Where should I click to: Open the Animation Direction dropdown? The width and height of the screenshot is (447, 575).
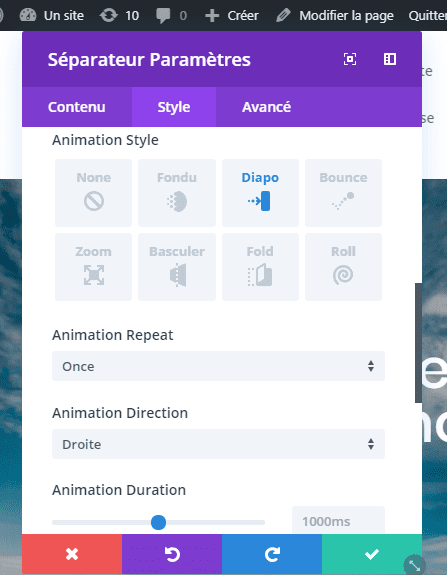(x=219, y=444)
